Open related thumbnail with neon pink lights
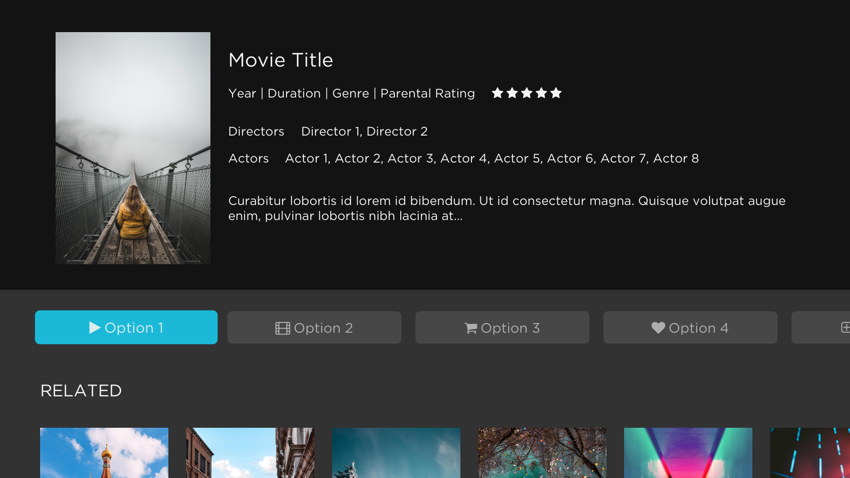Image resolution: width=850 pixels, height=478 pixels. (x=688, y=453)
